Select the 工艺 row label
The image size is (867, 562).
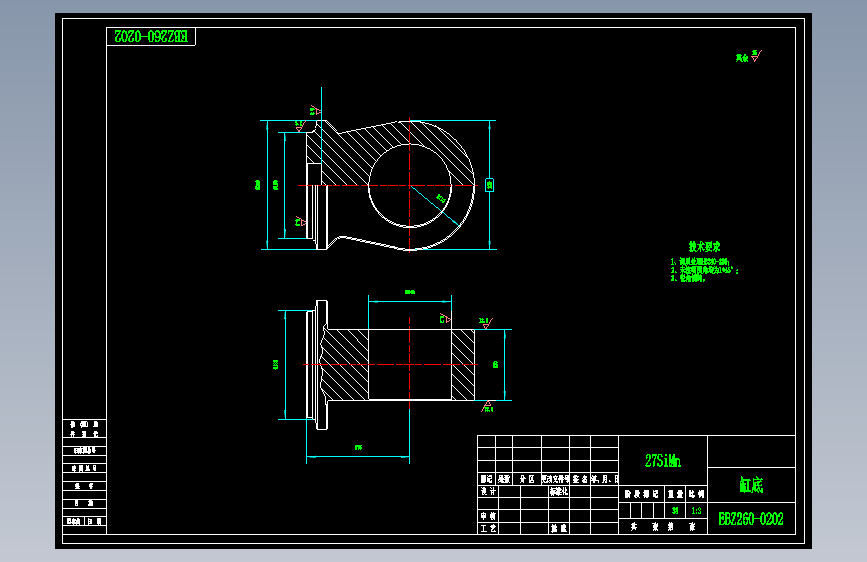pyautogui.click(x=488, y=528)
